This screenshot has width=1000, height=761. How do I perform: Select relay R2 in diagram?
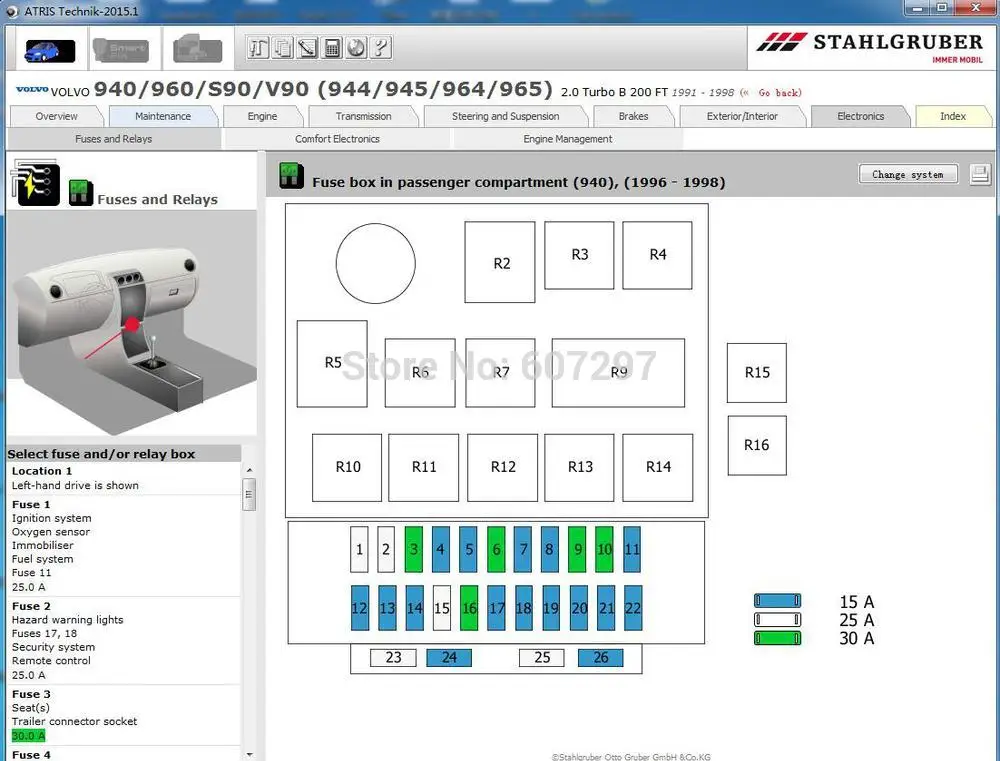(500, 262)
